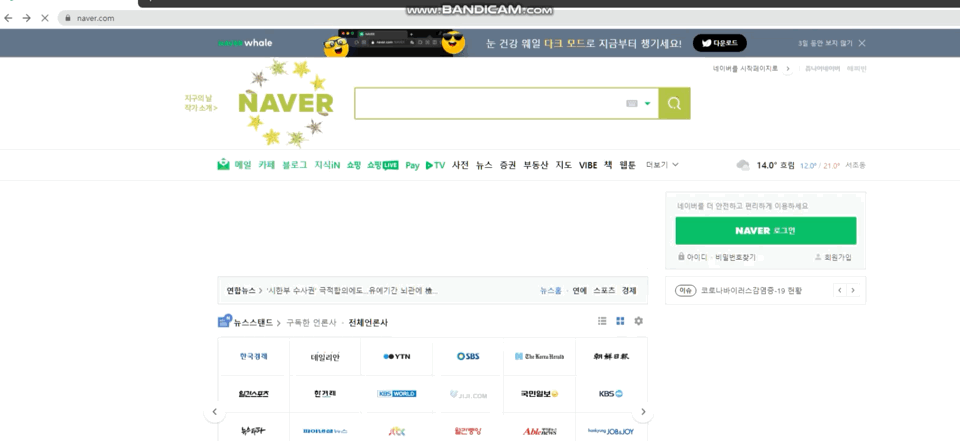Open the 국민일보 press logo
The width and height of the screenshot is (960, 441).
click(539, 394)
